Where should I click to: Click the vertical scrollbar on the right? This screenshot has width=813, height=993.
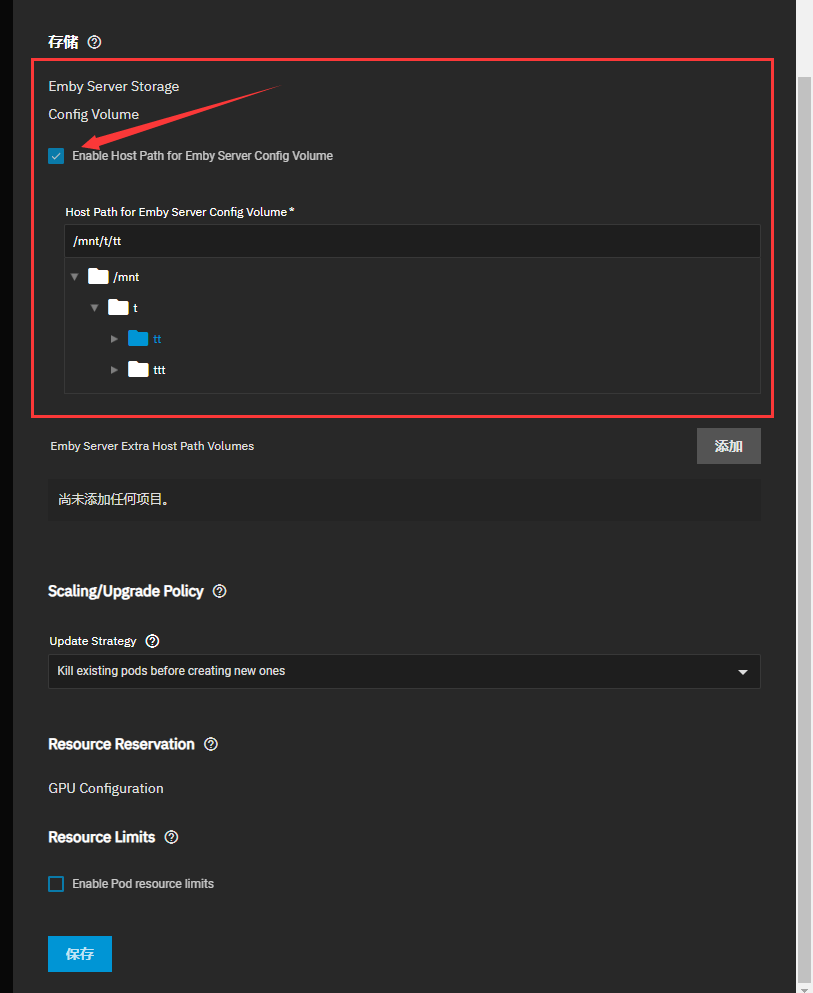(804, 500)
